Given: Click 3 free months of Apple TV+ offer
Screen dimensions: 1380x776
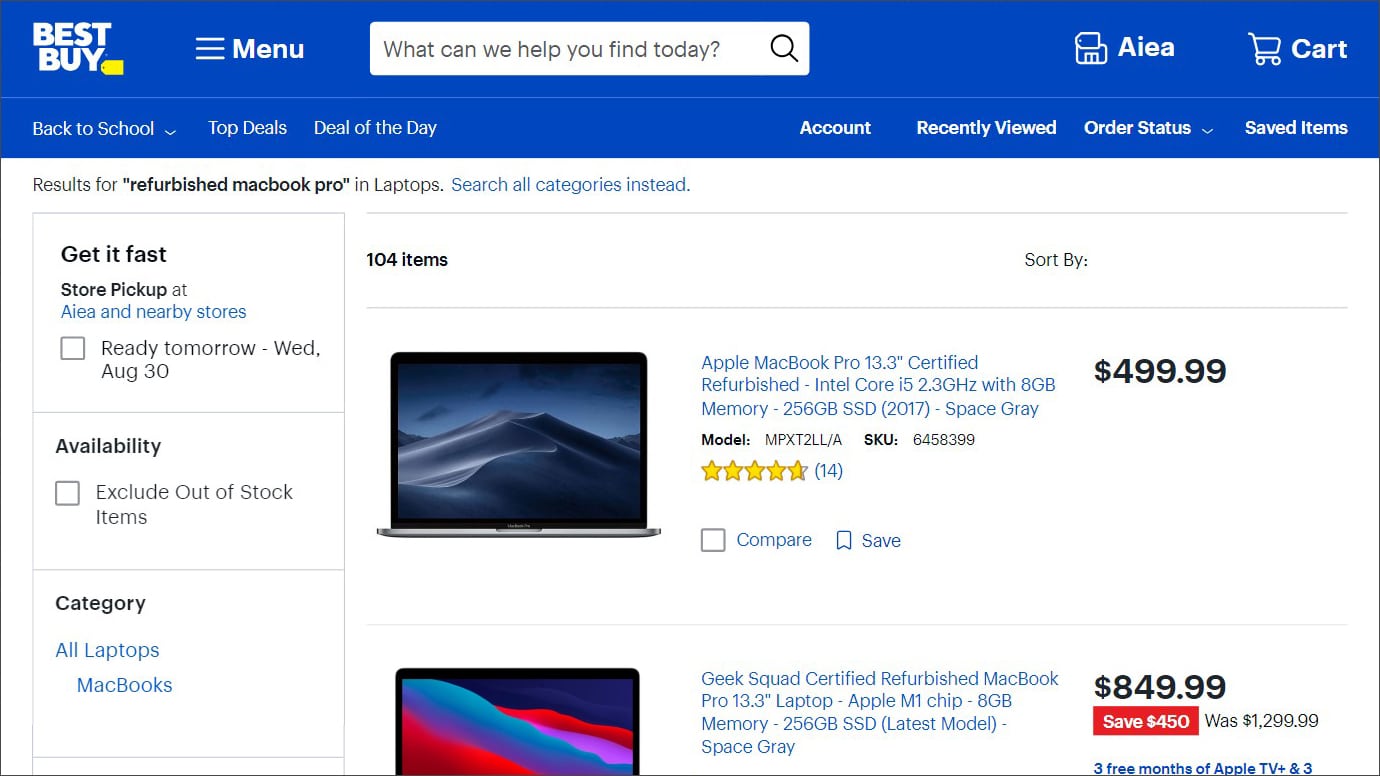Looking at the screenshot, I should pos(1203,768).
